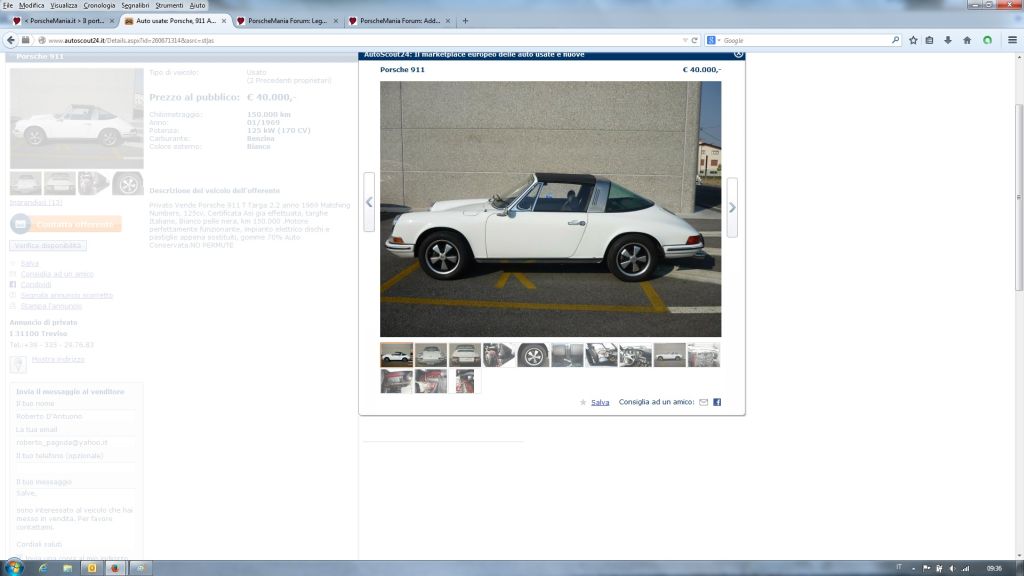
Task: Click the network signal tray icon
Action: [x=965, y=568]
